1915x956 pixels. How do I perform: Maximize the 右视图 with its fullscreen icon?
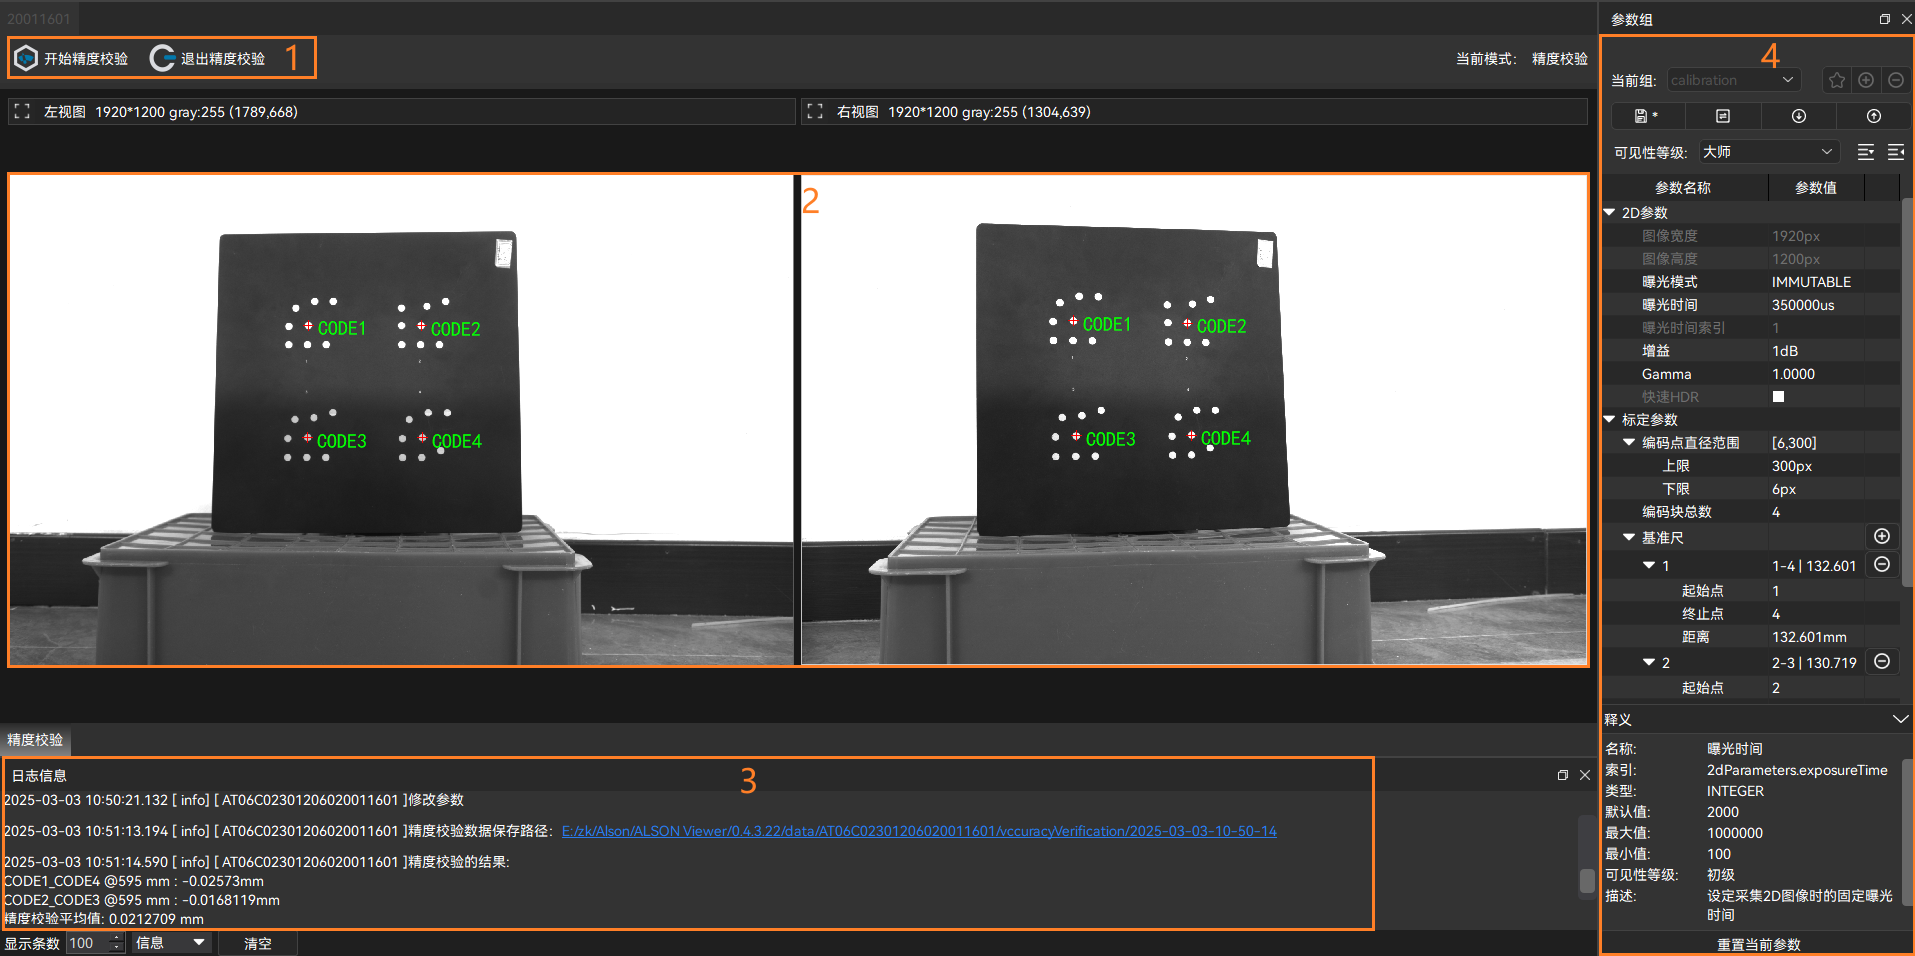click(x=815, y=112)
